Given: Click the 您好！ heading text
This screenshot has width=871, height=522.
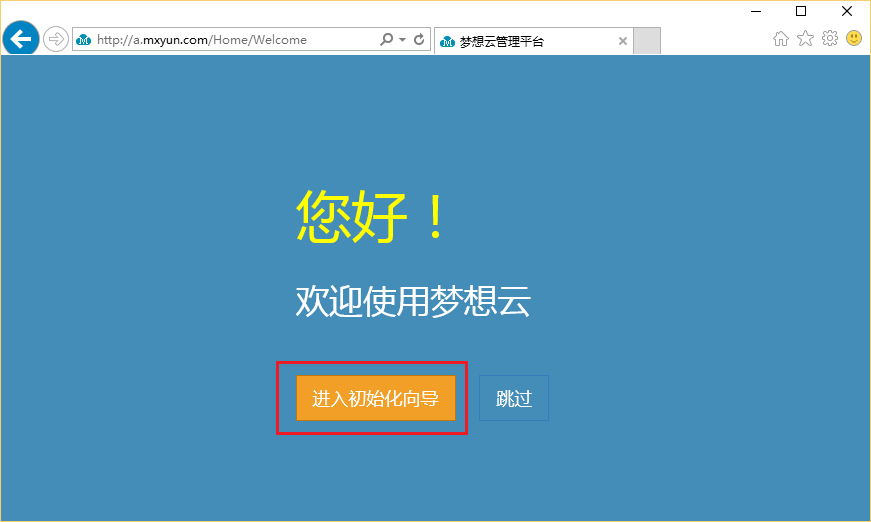Looking at the screenshot, I should (x=371, y=217).
